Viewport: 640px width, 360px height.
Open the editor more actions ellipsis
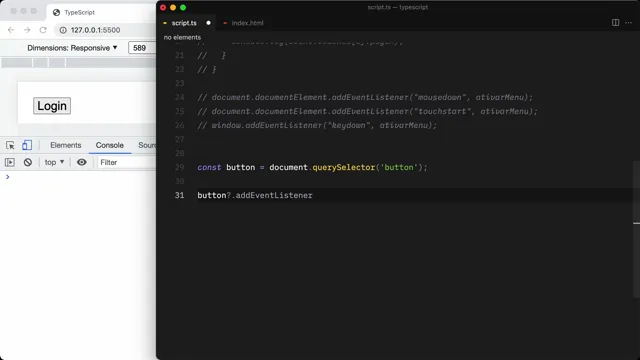[x=629, y=23]
